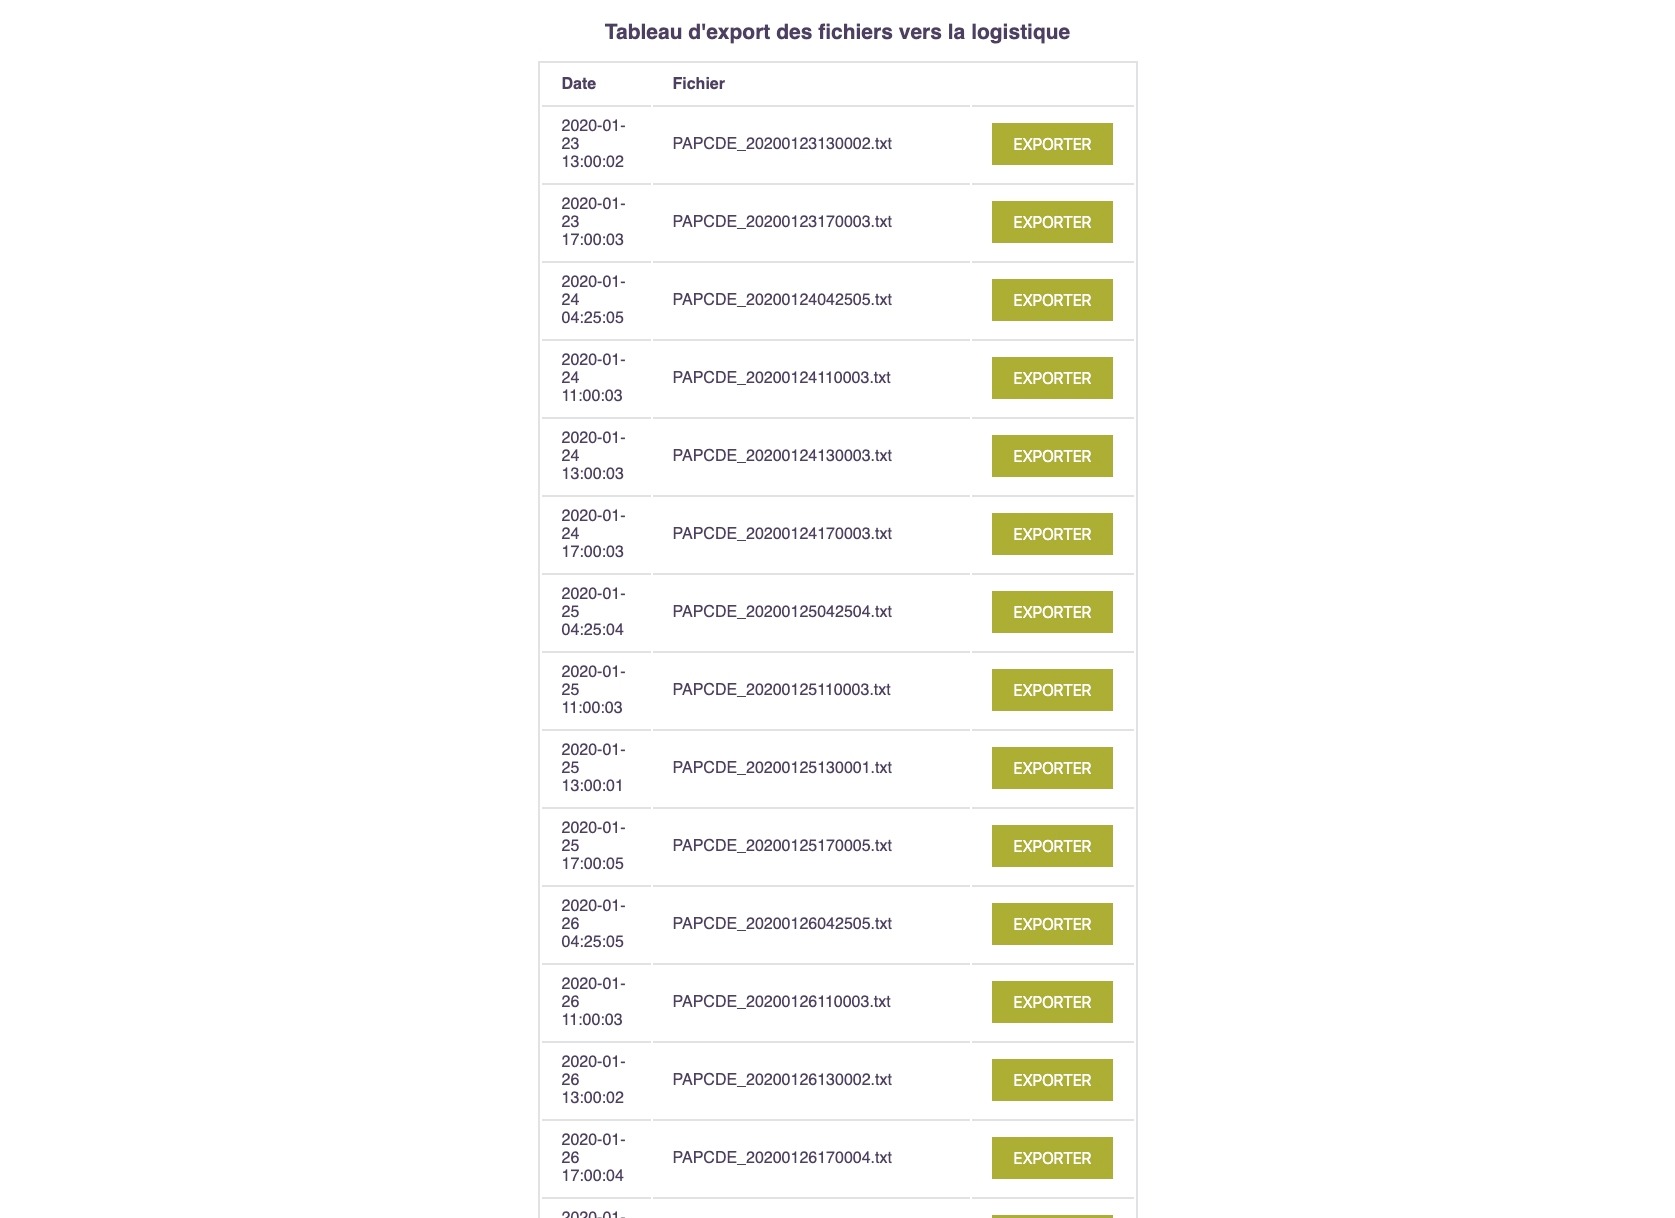Hit EXPORTER for PAPCDE_20200124170003.txt
Image resolution: width=1675 pixels, height=1218 pixels.
click(1051, 534)
